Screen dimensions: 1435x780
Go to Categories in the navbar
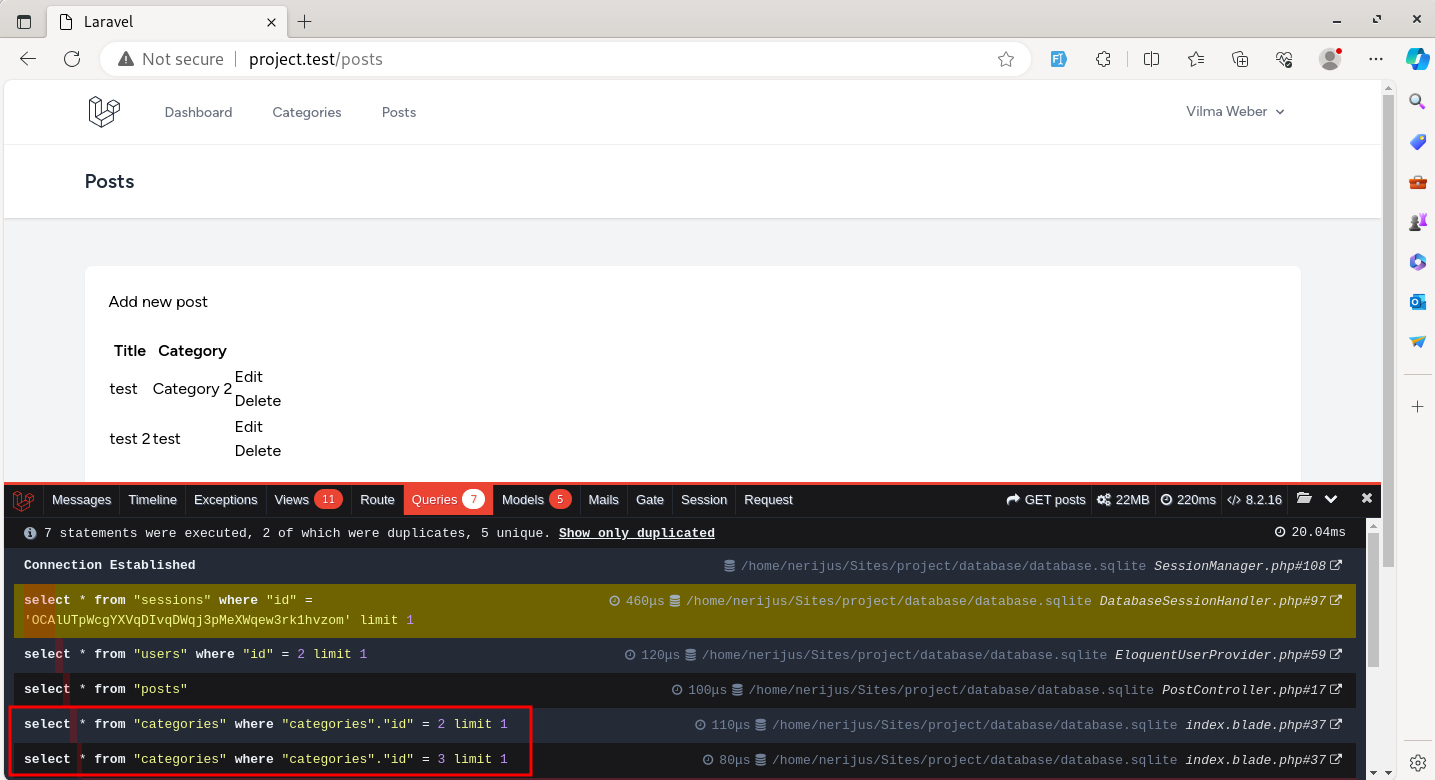click(307, 112)
